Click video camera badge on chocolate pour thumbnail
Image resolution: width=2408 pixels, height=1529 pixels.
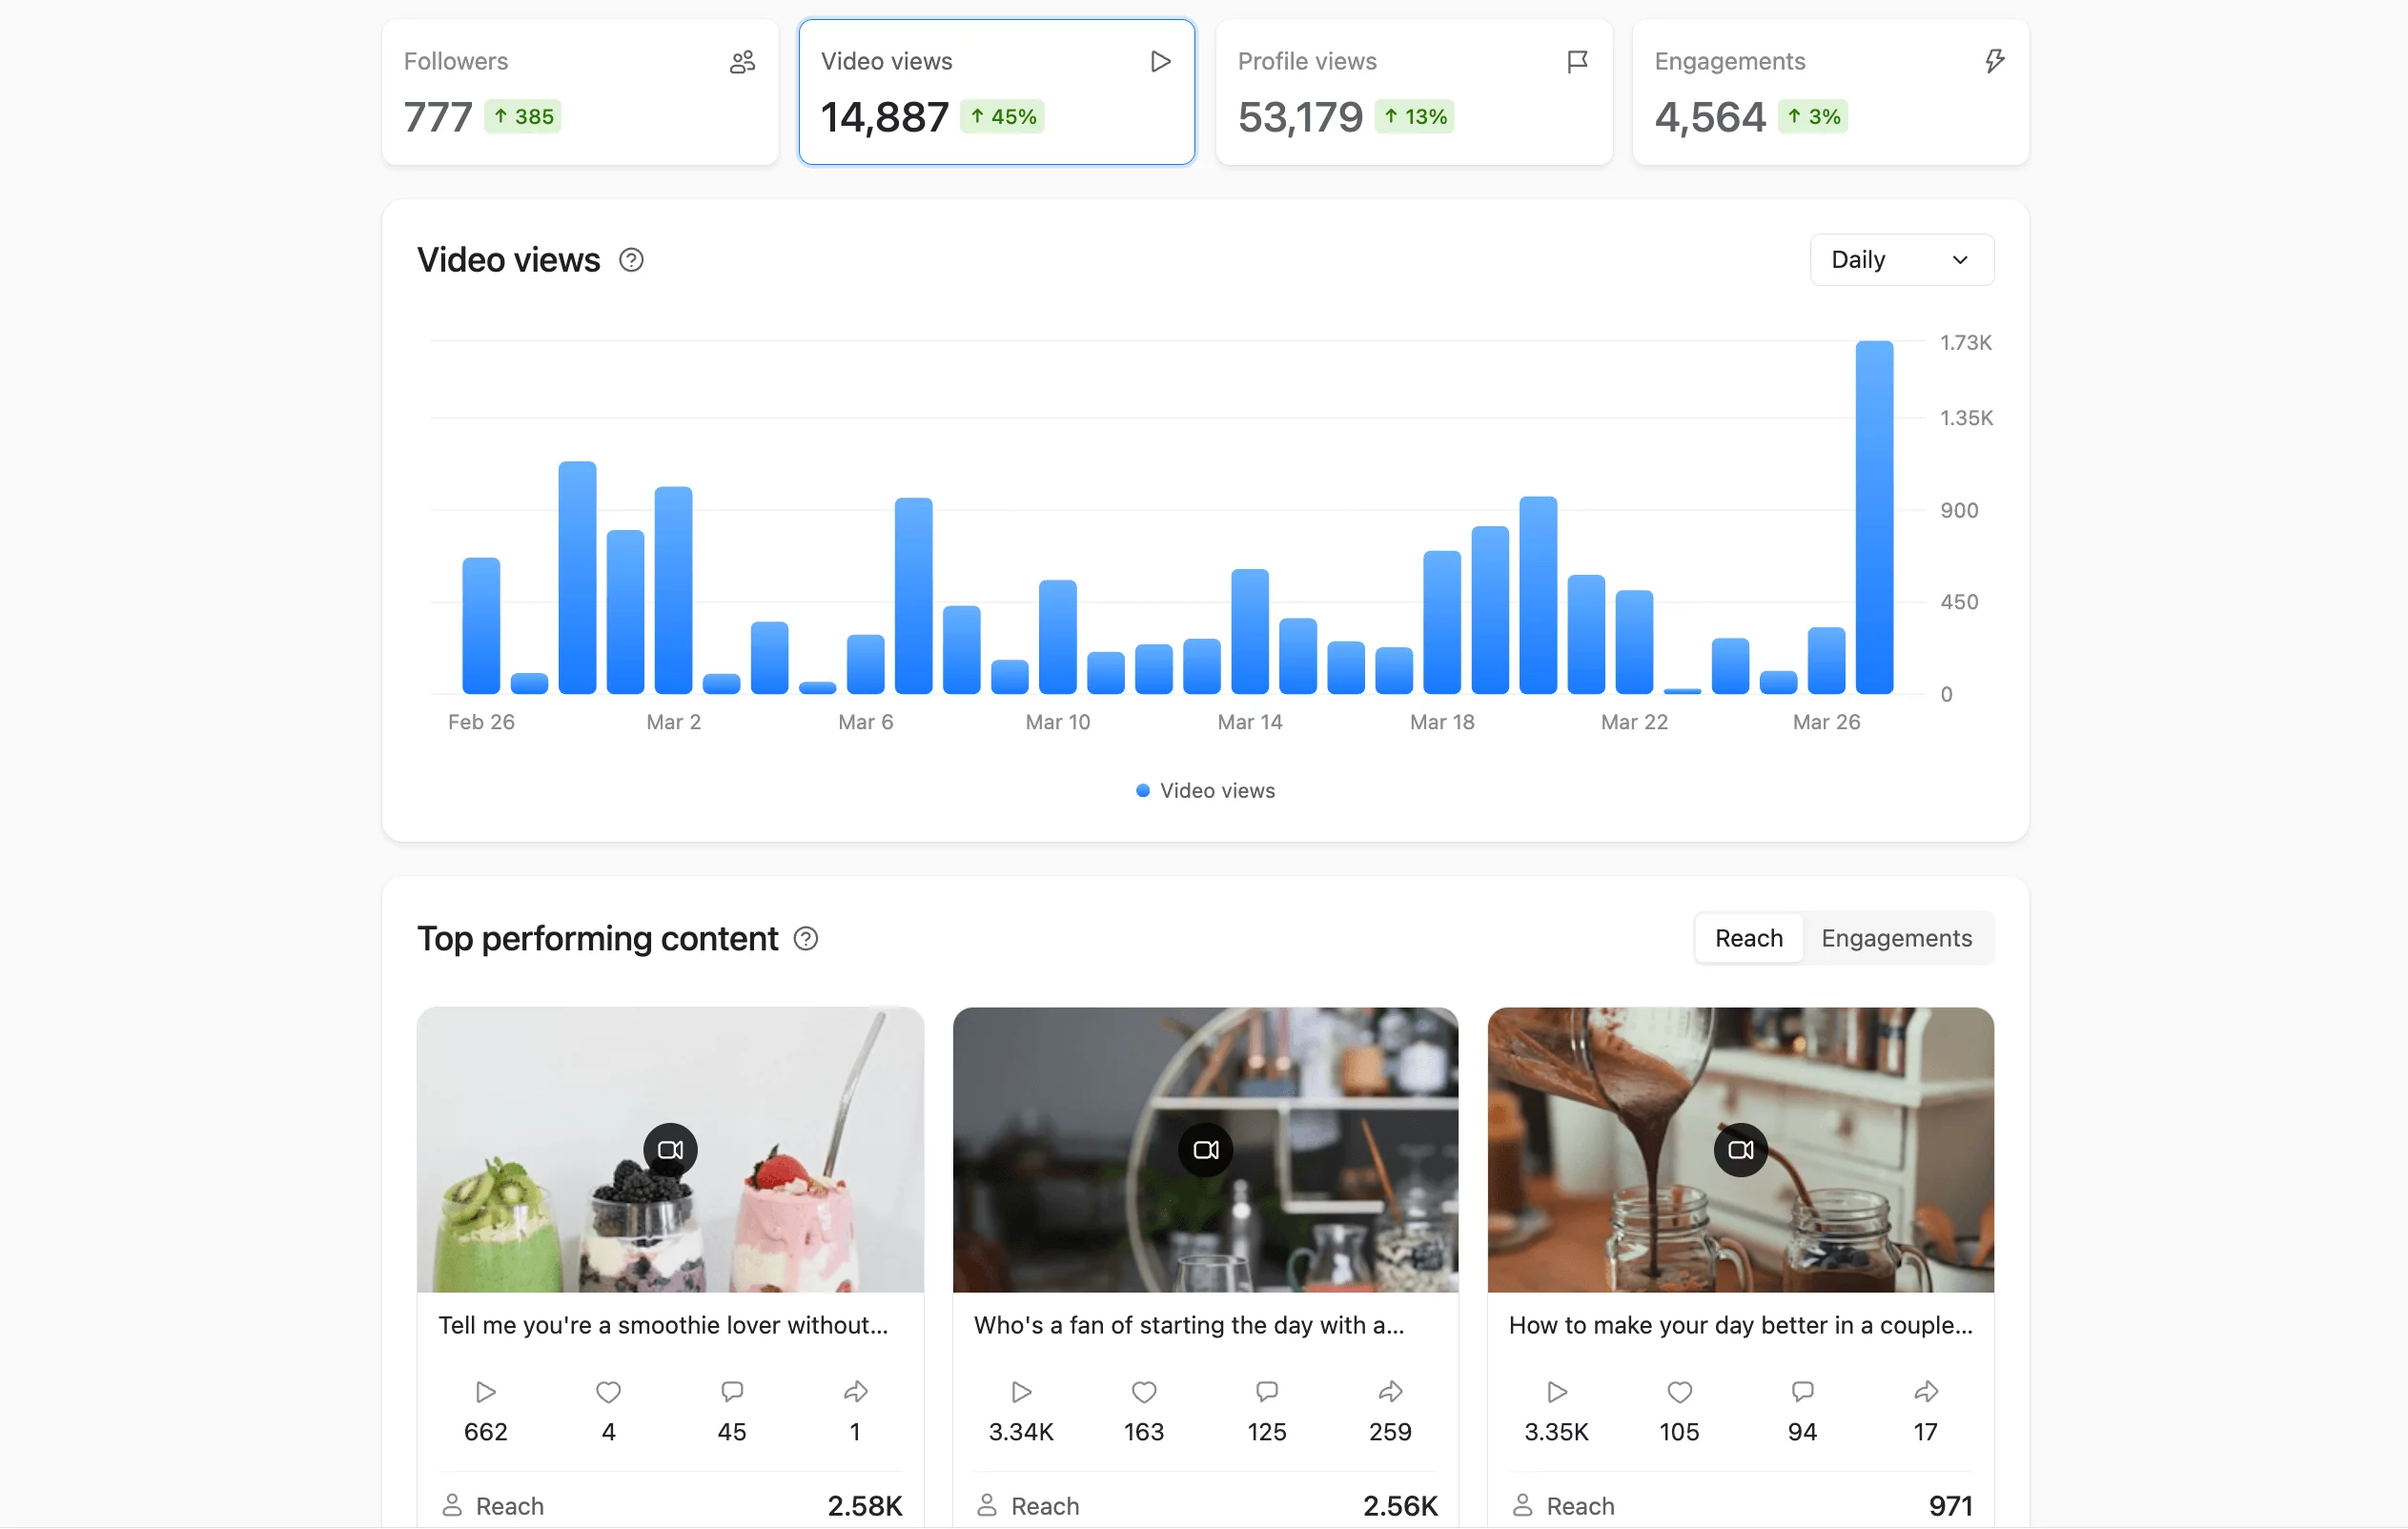click(1741, 1150)
